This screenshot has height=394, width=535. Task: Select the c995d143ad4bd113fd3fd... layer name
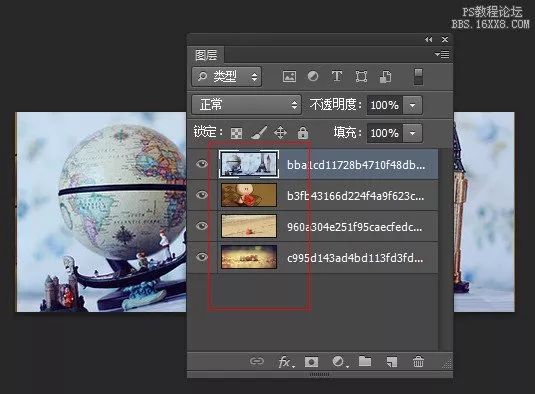pyautogui.click(x=355, y=258)
